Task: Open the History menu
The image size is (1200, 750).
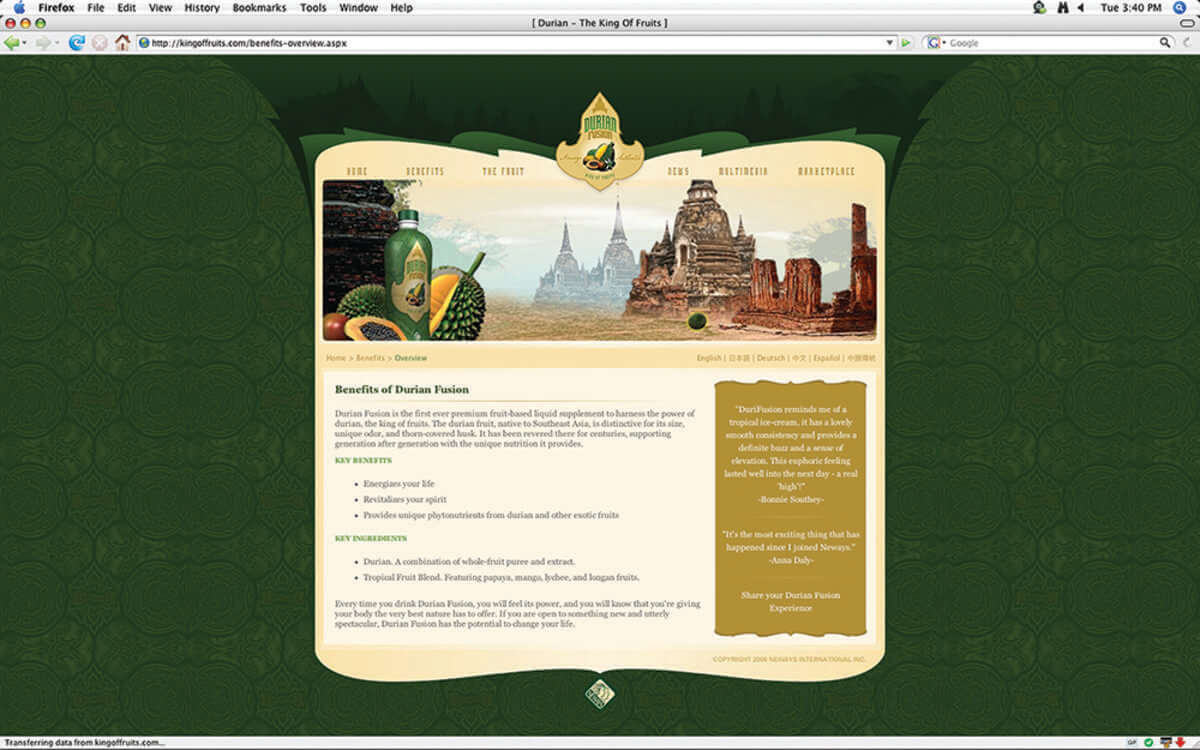Action: coord(202,7)
